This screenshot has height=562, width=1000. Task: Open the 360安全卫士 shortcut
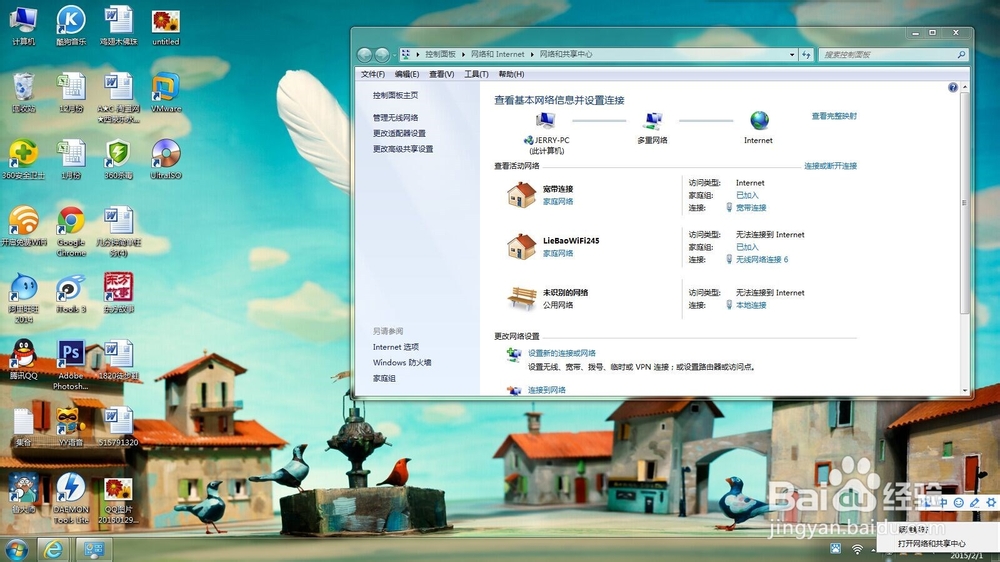(x=24, y=159)
